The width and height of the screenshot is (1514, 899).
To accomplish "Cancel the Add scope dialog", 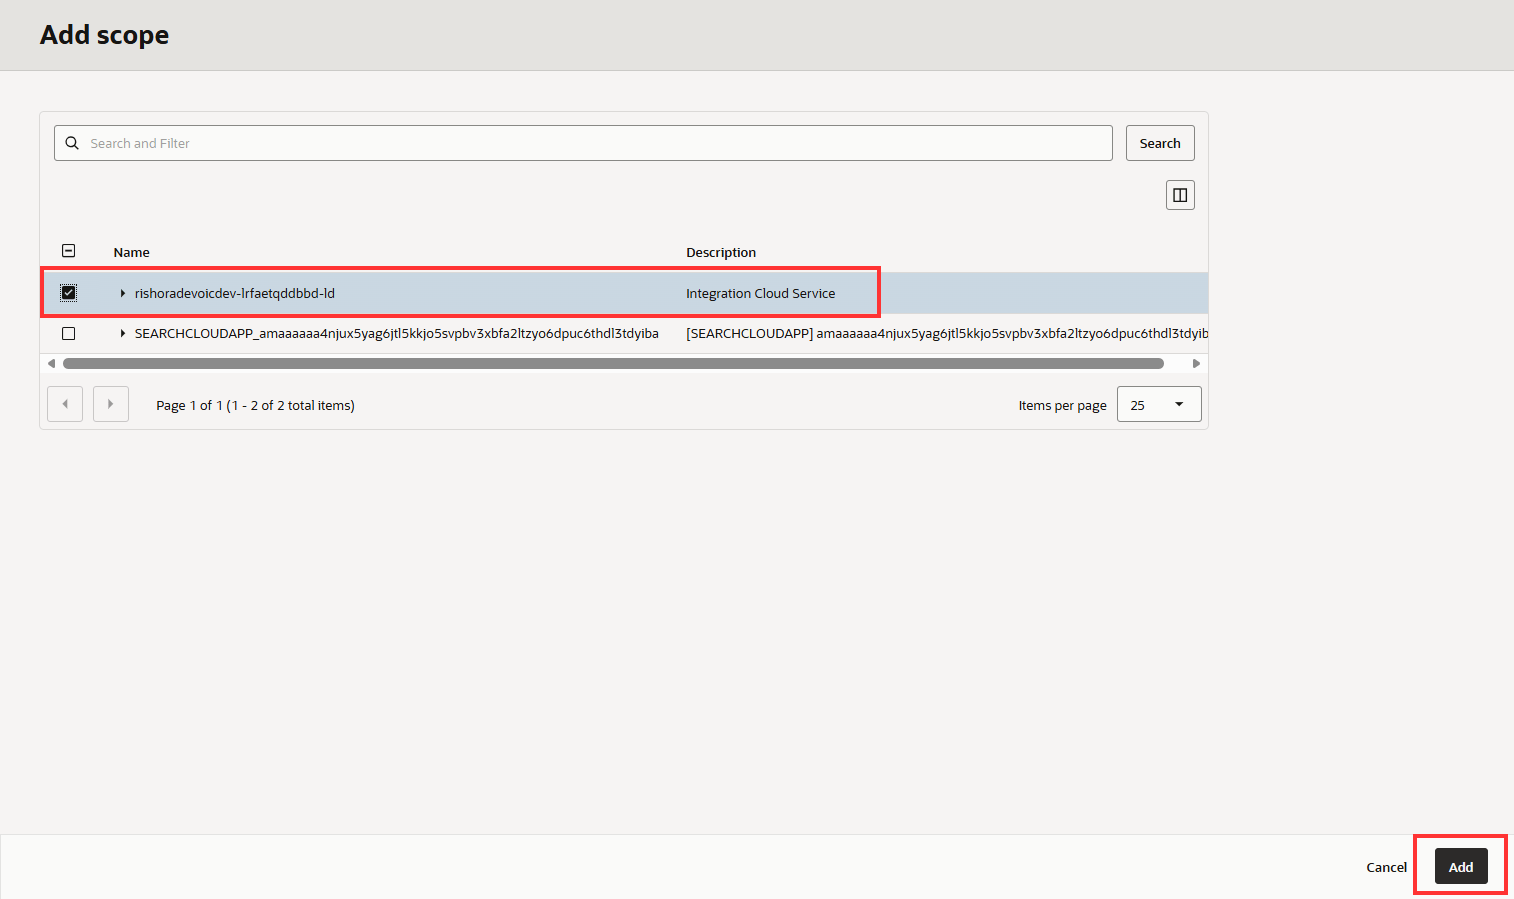I will point(1386,867).
